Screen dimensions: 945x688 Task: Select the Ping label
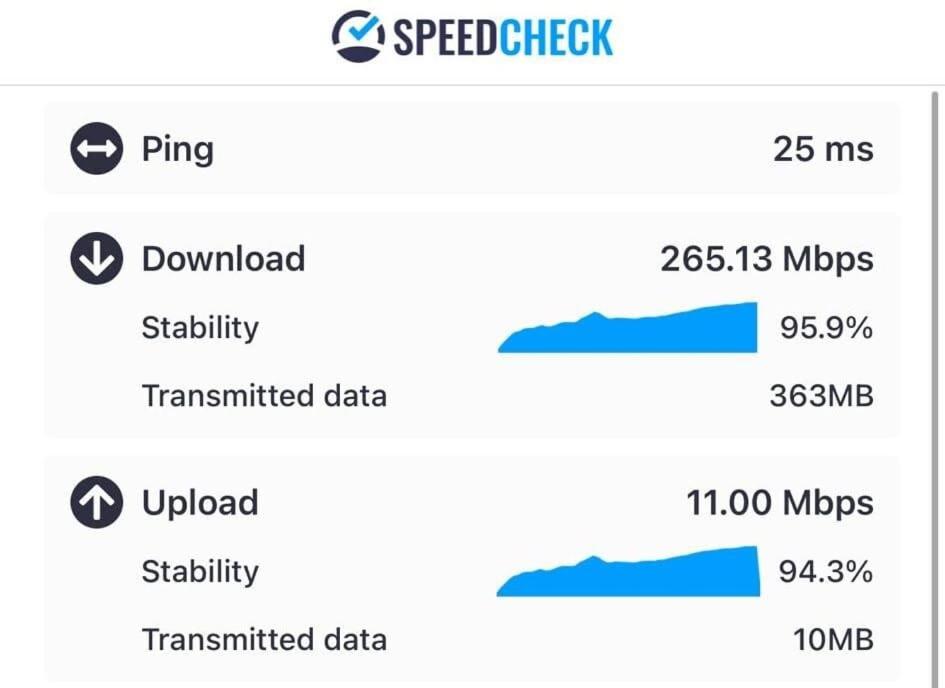[178, 149]
